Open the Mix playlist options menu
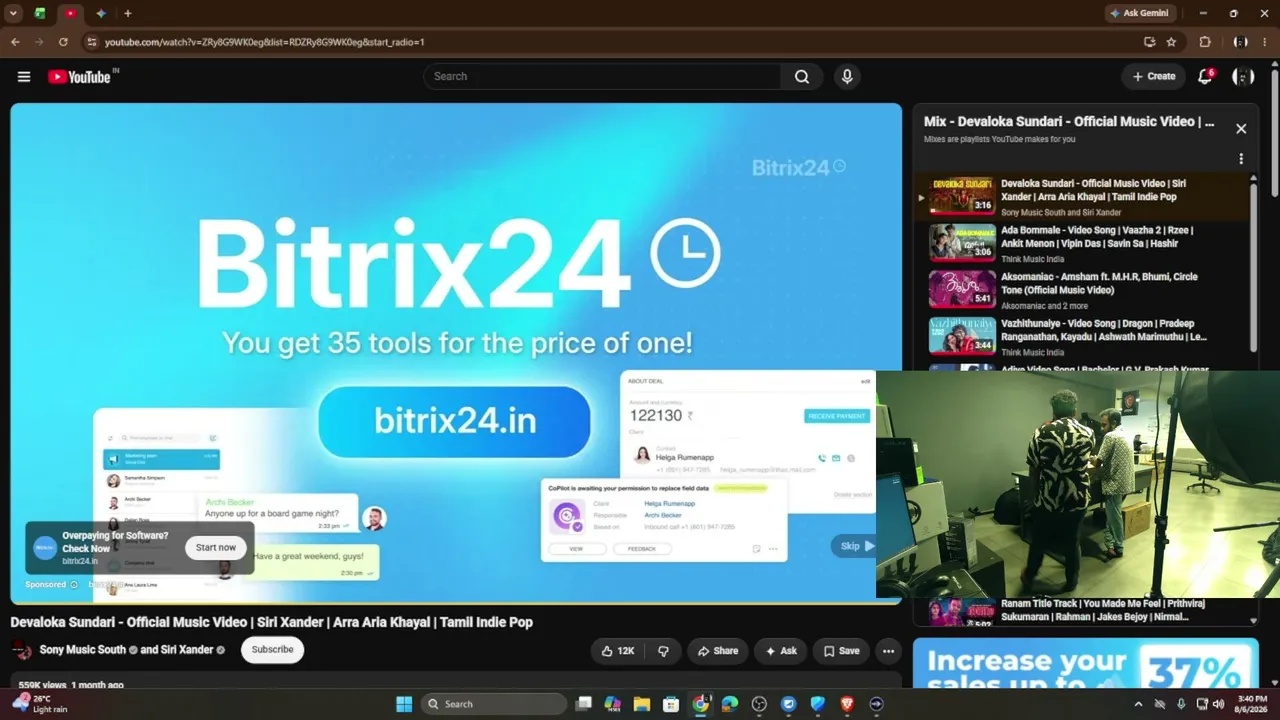Image resolution: width=1280 pixels, height=720 pixels. pos(1241,159)
